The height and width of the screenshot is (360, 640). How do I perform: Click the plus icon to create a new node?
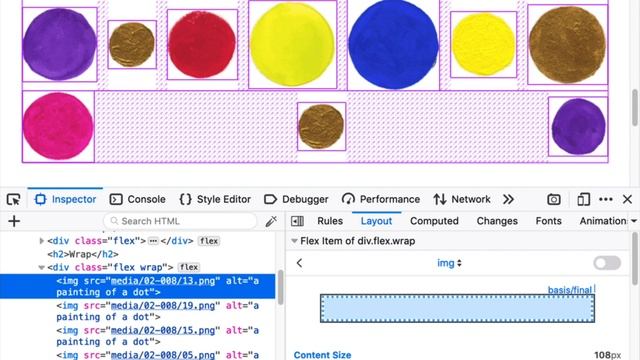tap(14, 221)
